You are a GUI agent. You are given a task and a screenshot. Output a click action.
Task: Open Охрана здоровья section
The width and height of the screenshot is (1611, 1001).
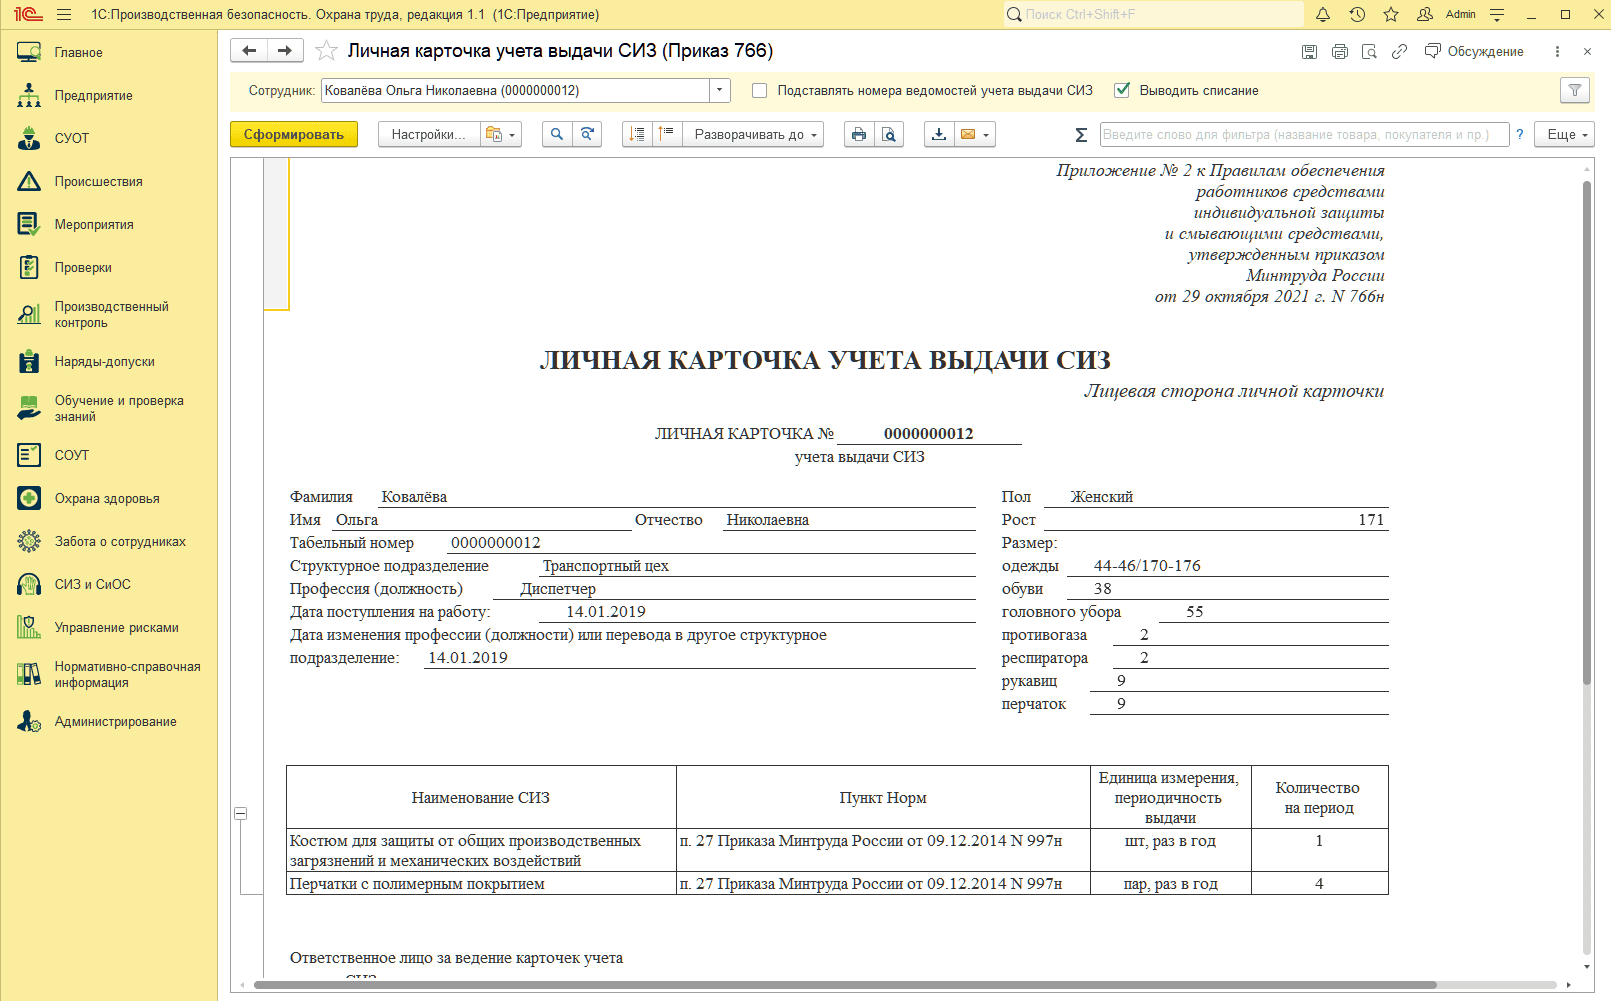pos(109,498)
